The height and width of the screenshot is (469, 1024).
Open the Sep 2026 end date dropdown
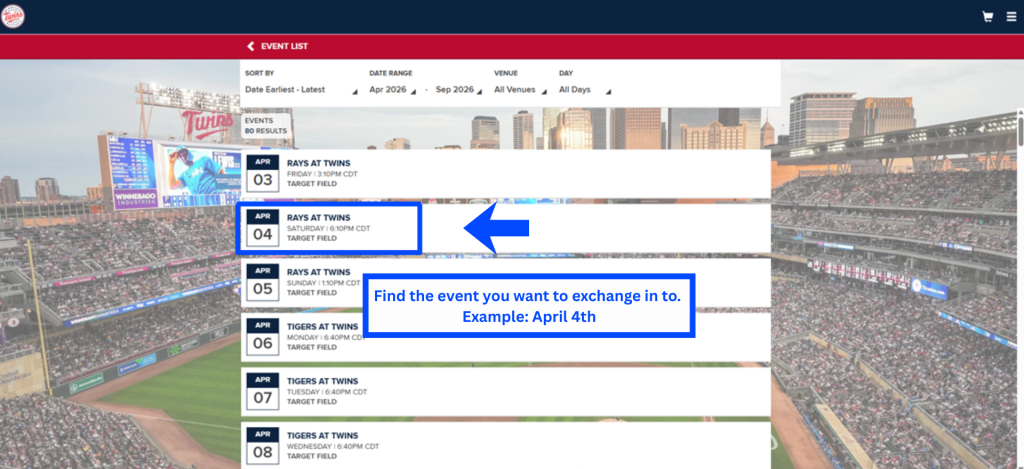point(459,90)
